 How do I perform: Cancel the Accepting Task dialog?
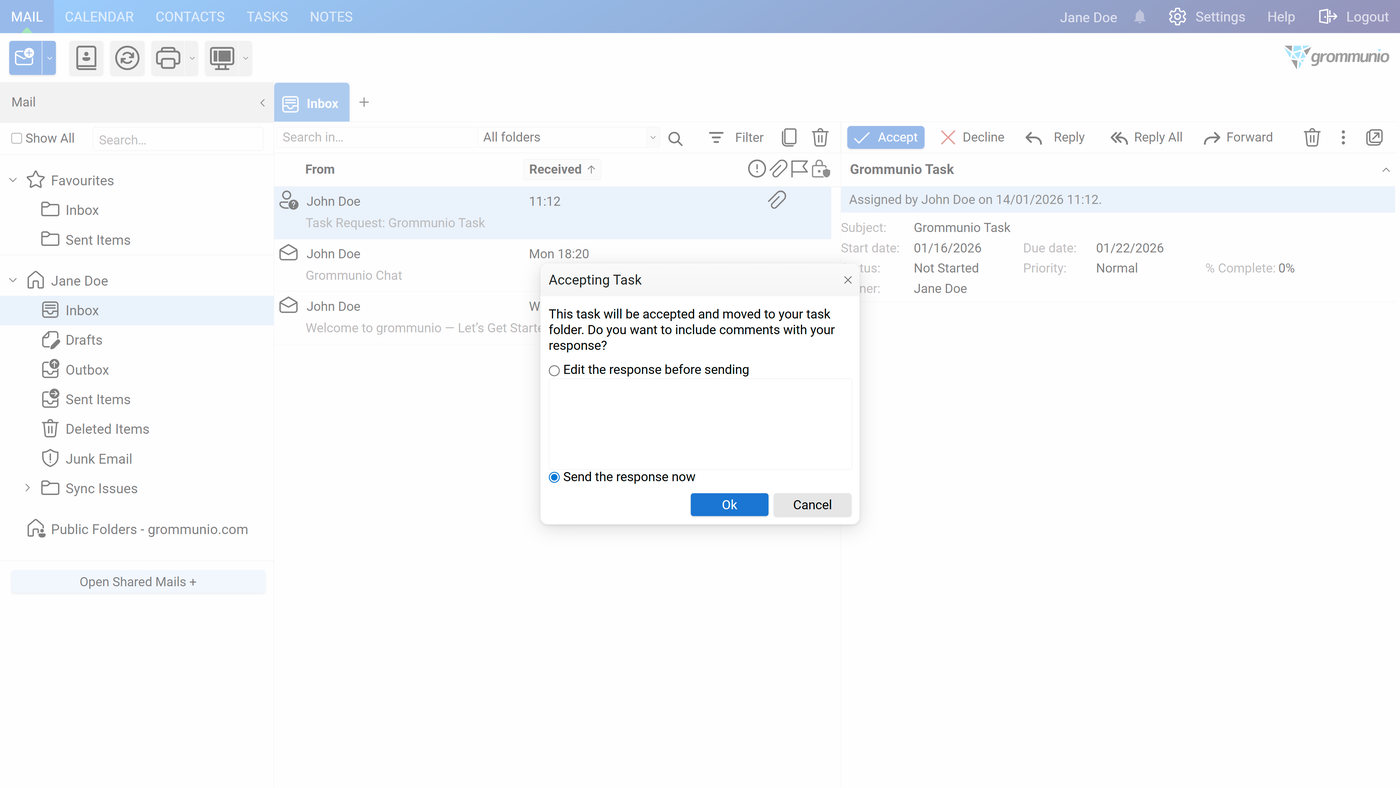pos(812,505)
